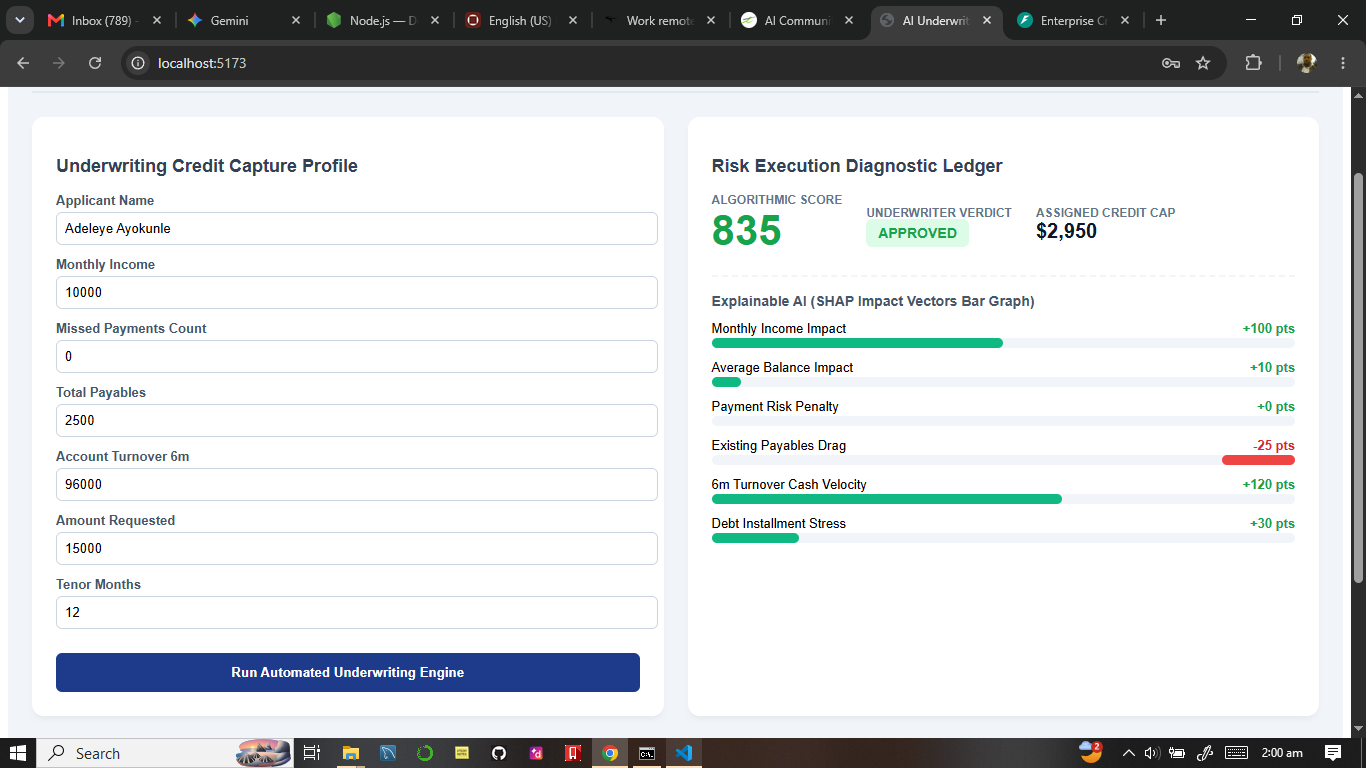Show hidden system tray icons

[1129, 753]
